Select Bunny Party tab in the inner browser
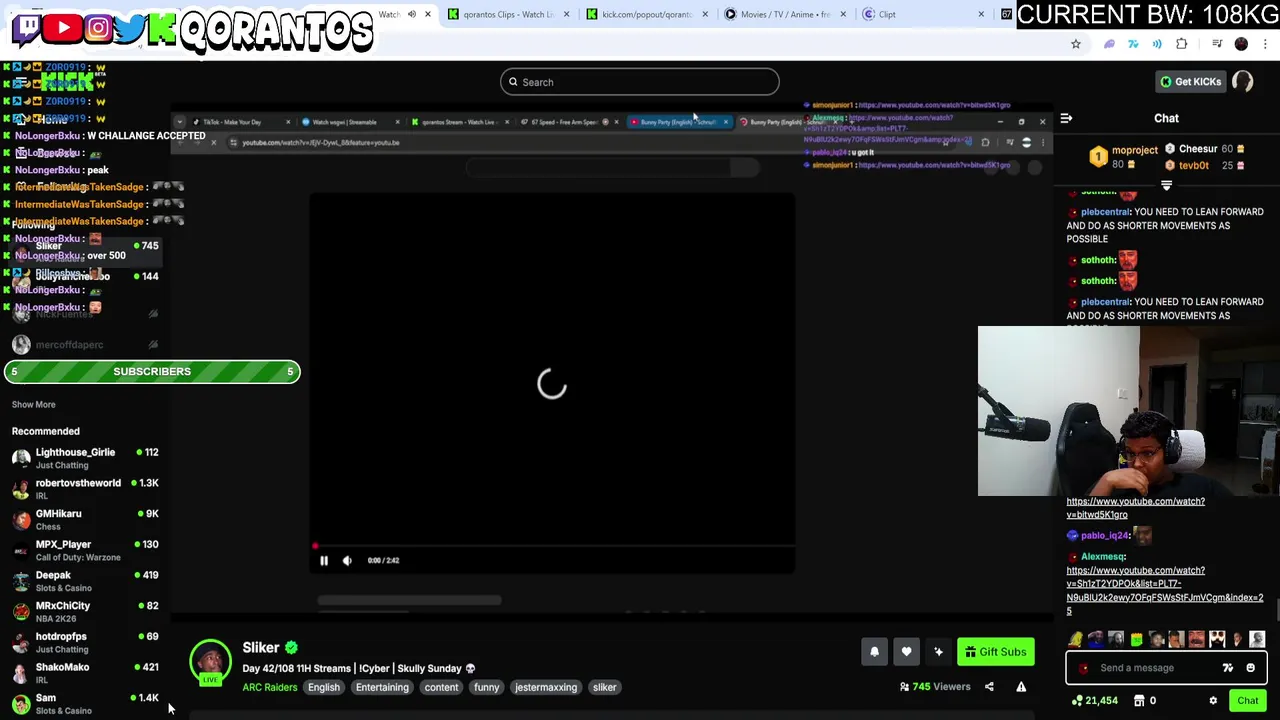 (x=678, y=122)
